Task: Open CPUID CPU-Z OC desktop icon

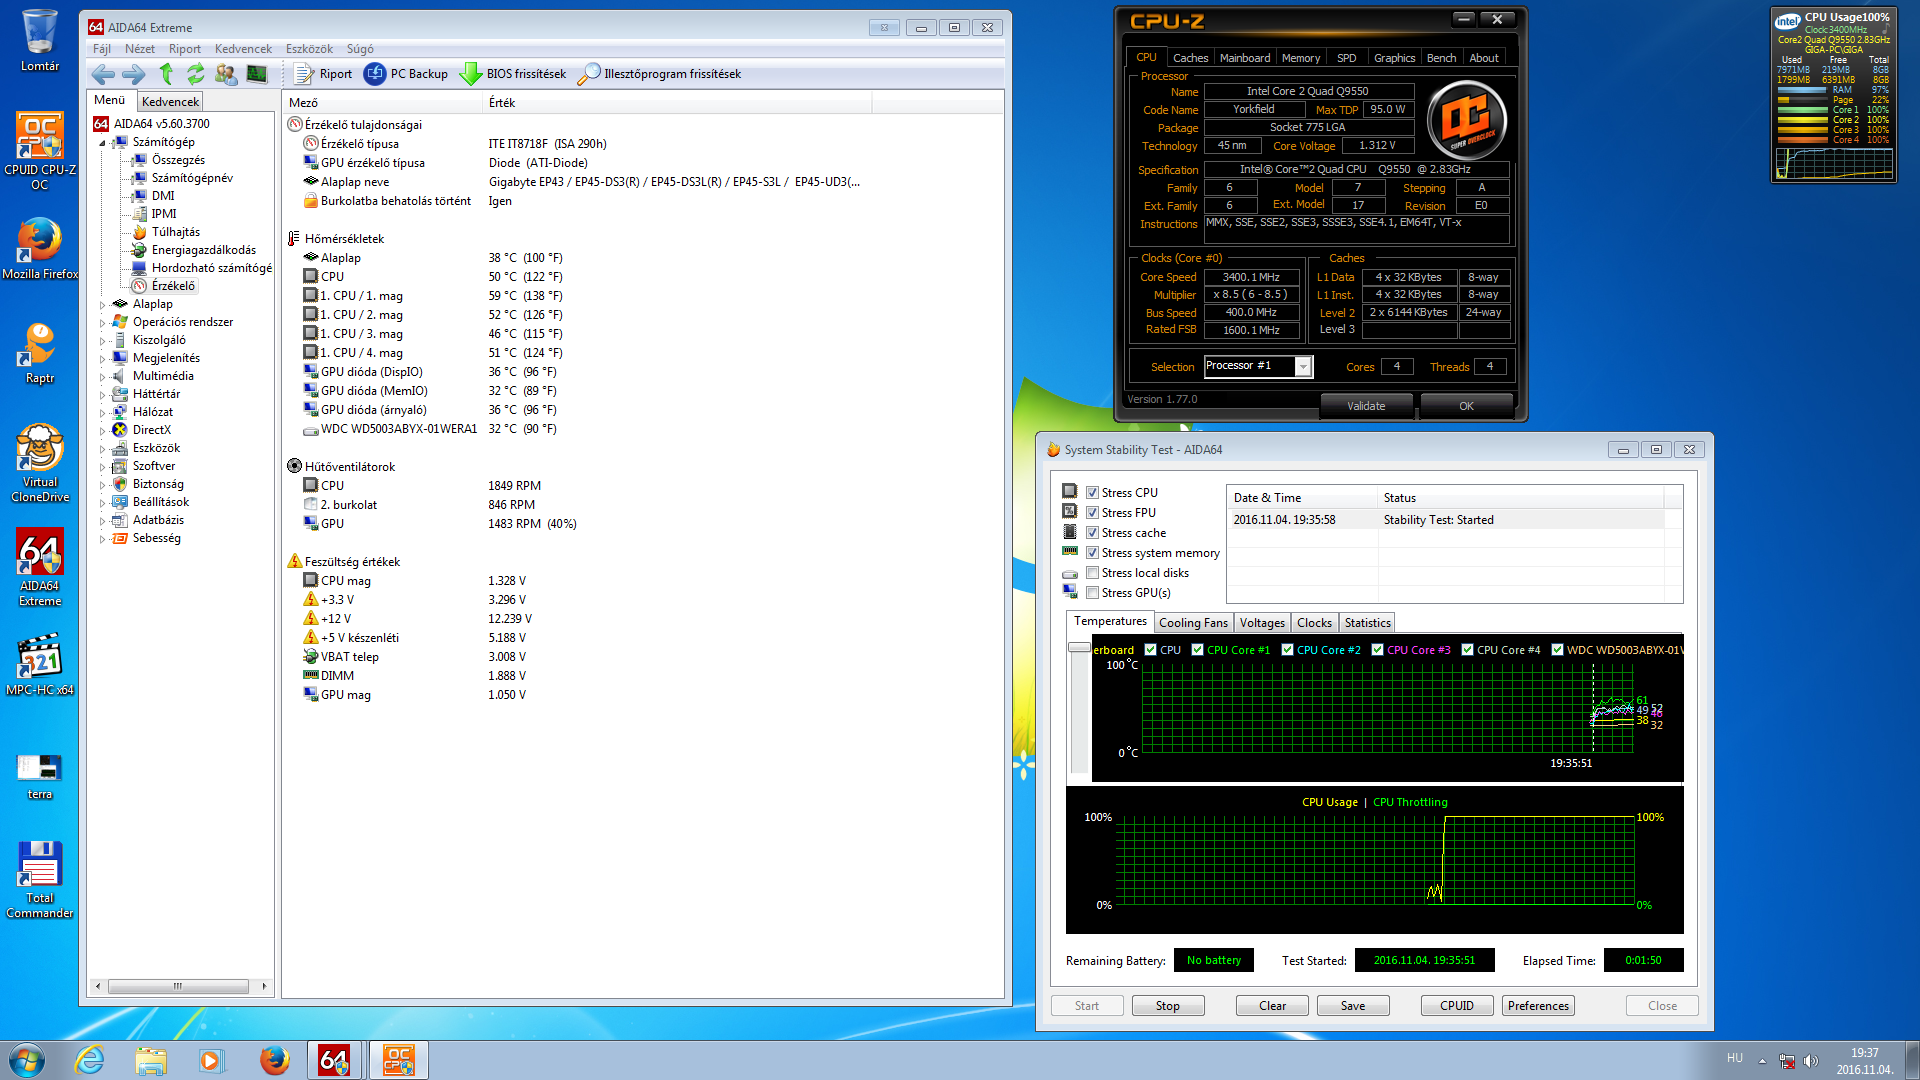Action: point(40,150)
